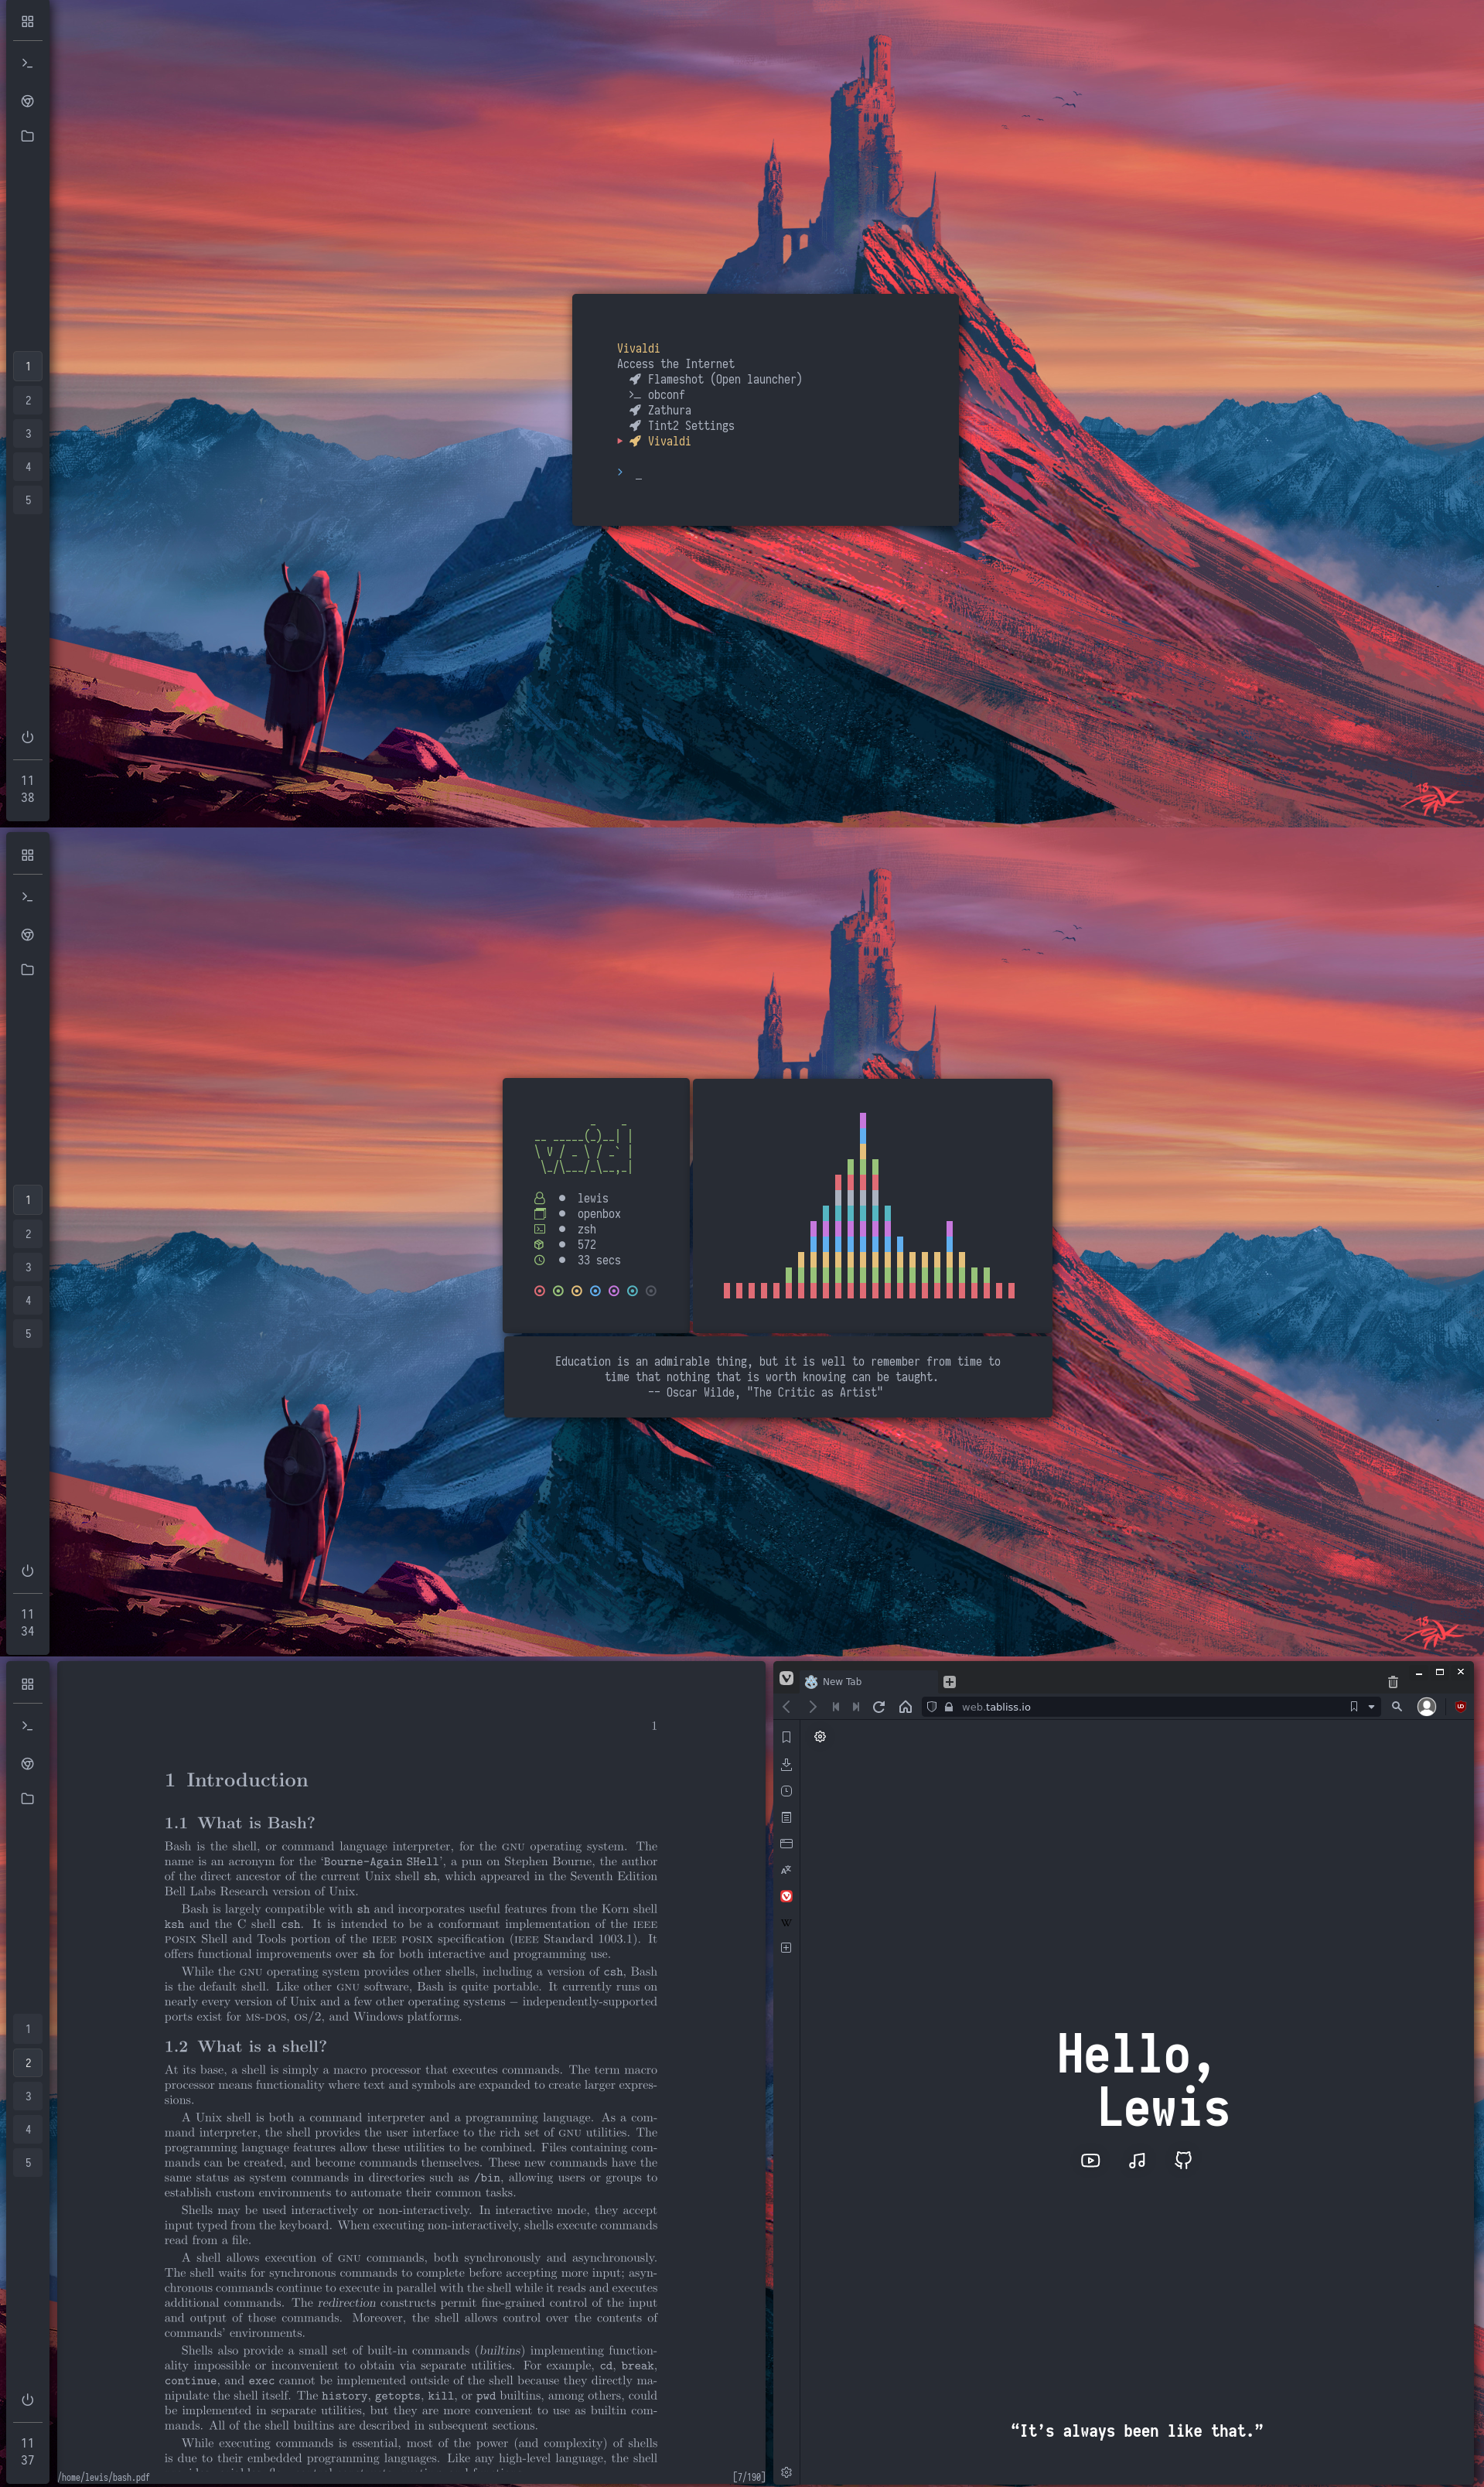Open the History side panel clock icon
This screenshot has width=1484, height=2487.
coord(786,1791)
